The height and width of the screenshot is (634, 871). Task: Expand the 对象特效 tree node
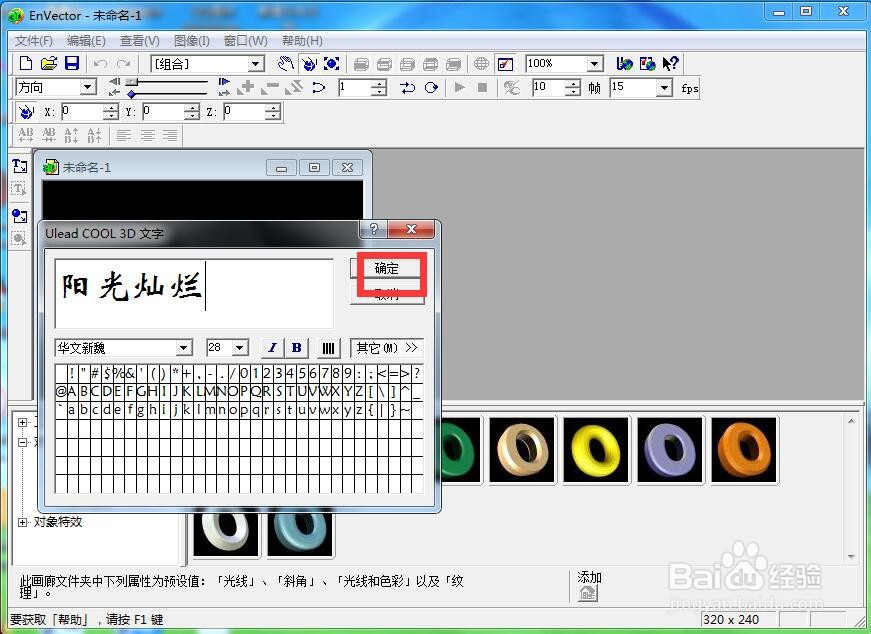(23, 522)
